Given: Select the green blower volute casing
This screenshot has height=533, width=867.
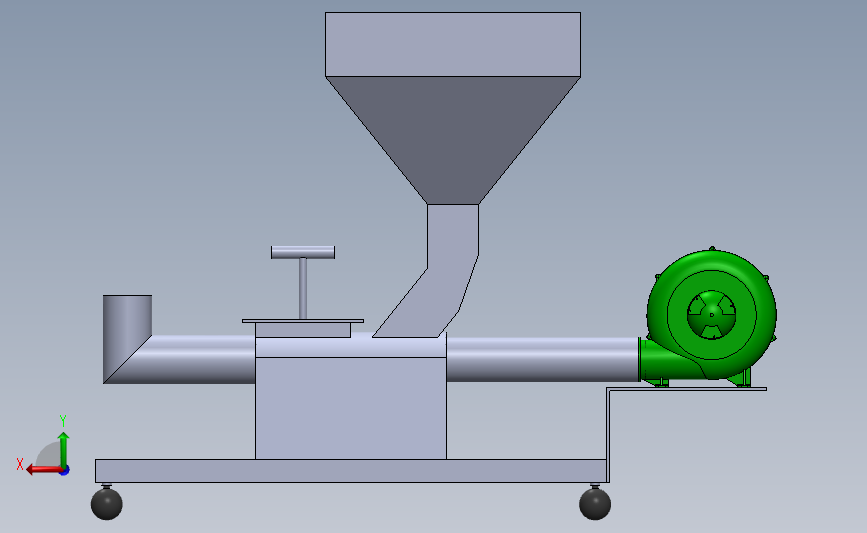Looking at the screenshot, I should 712,314.
